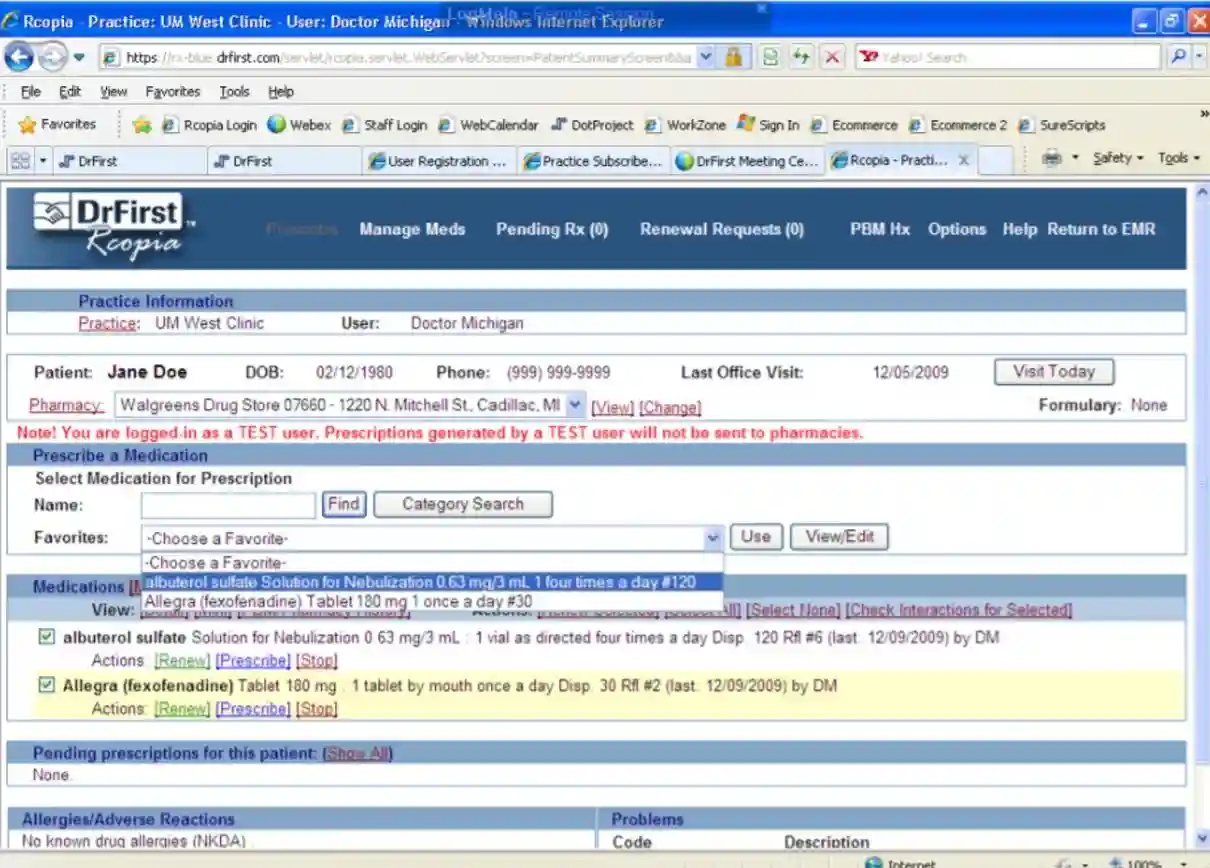Click inside the medication Name field
This screenshot has width=1210, height=868.
[x=227, y=505]
